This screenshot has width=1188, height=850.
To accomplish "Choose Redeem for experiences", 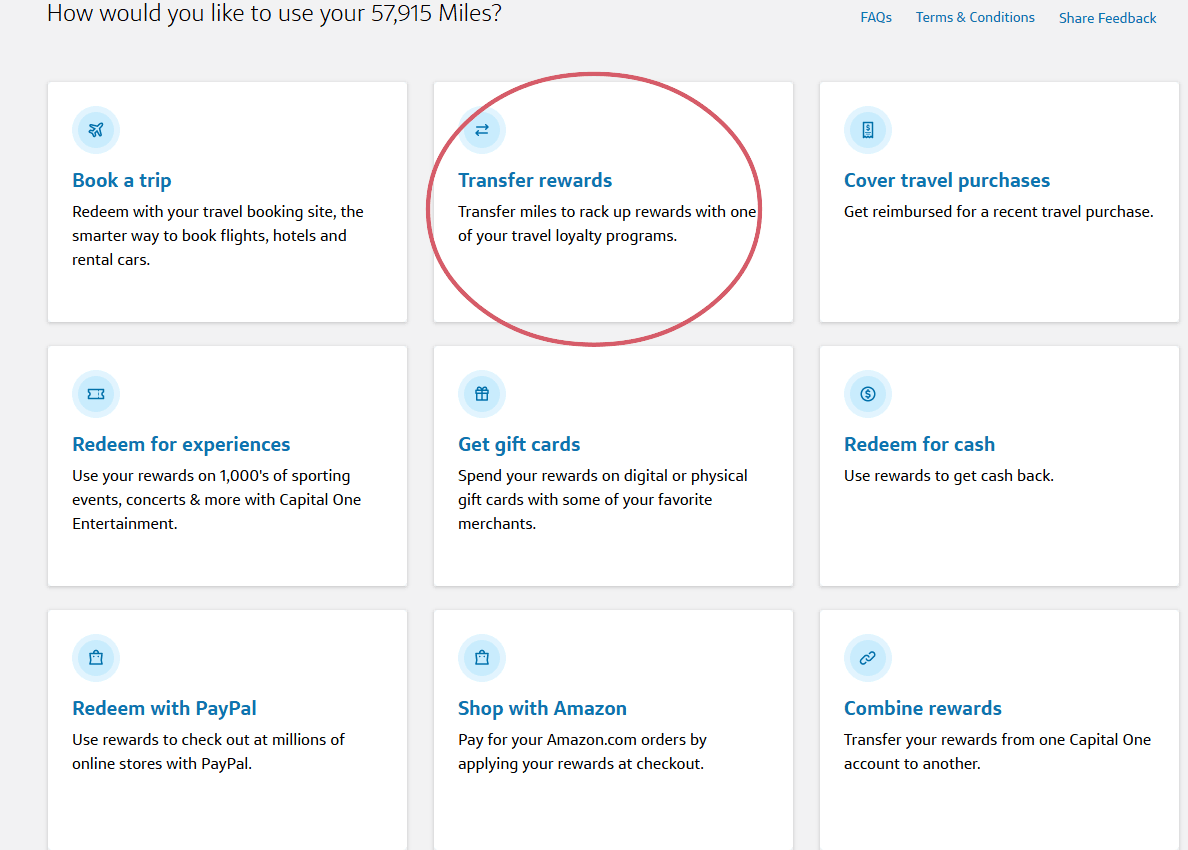I will point(181,444).
